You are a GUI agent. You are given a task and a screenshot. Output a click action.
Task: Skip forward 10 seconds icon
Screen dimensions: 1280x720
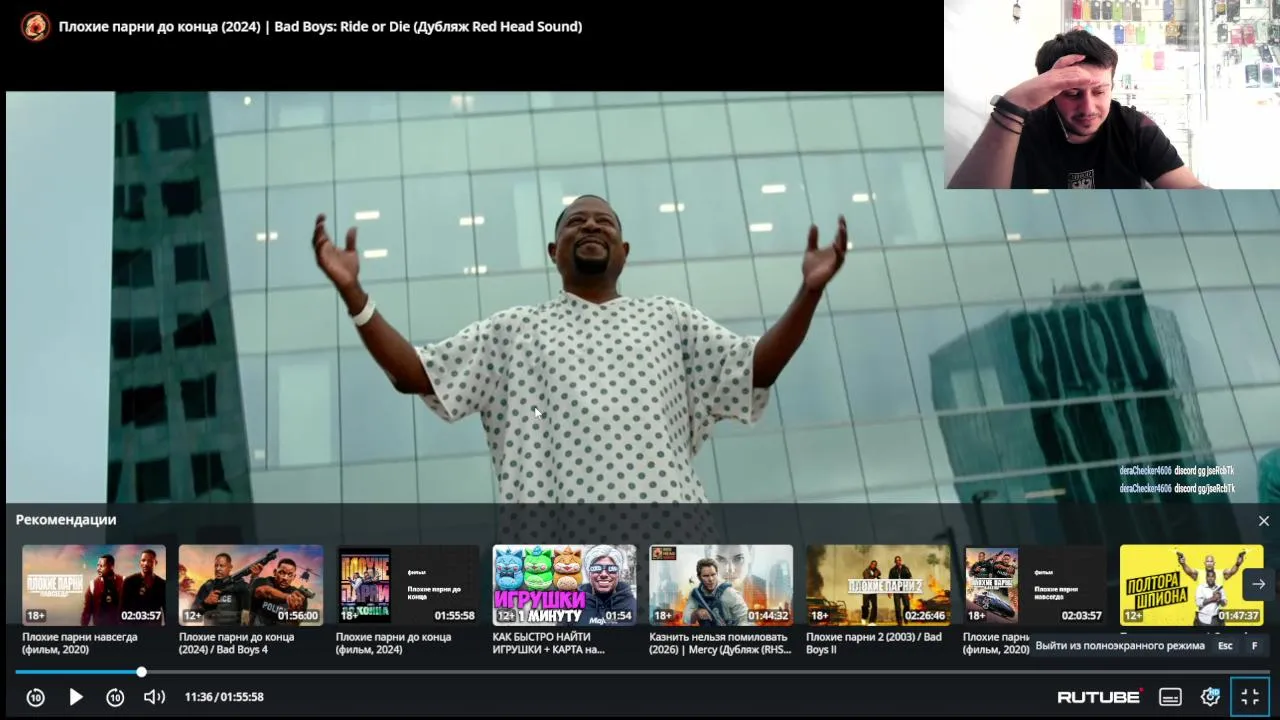115,697
